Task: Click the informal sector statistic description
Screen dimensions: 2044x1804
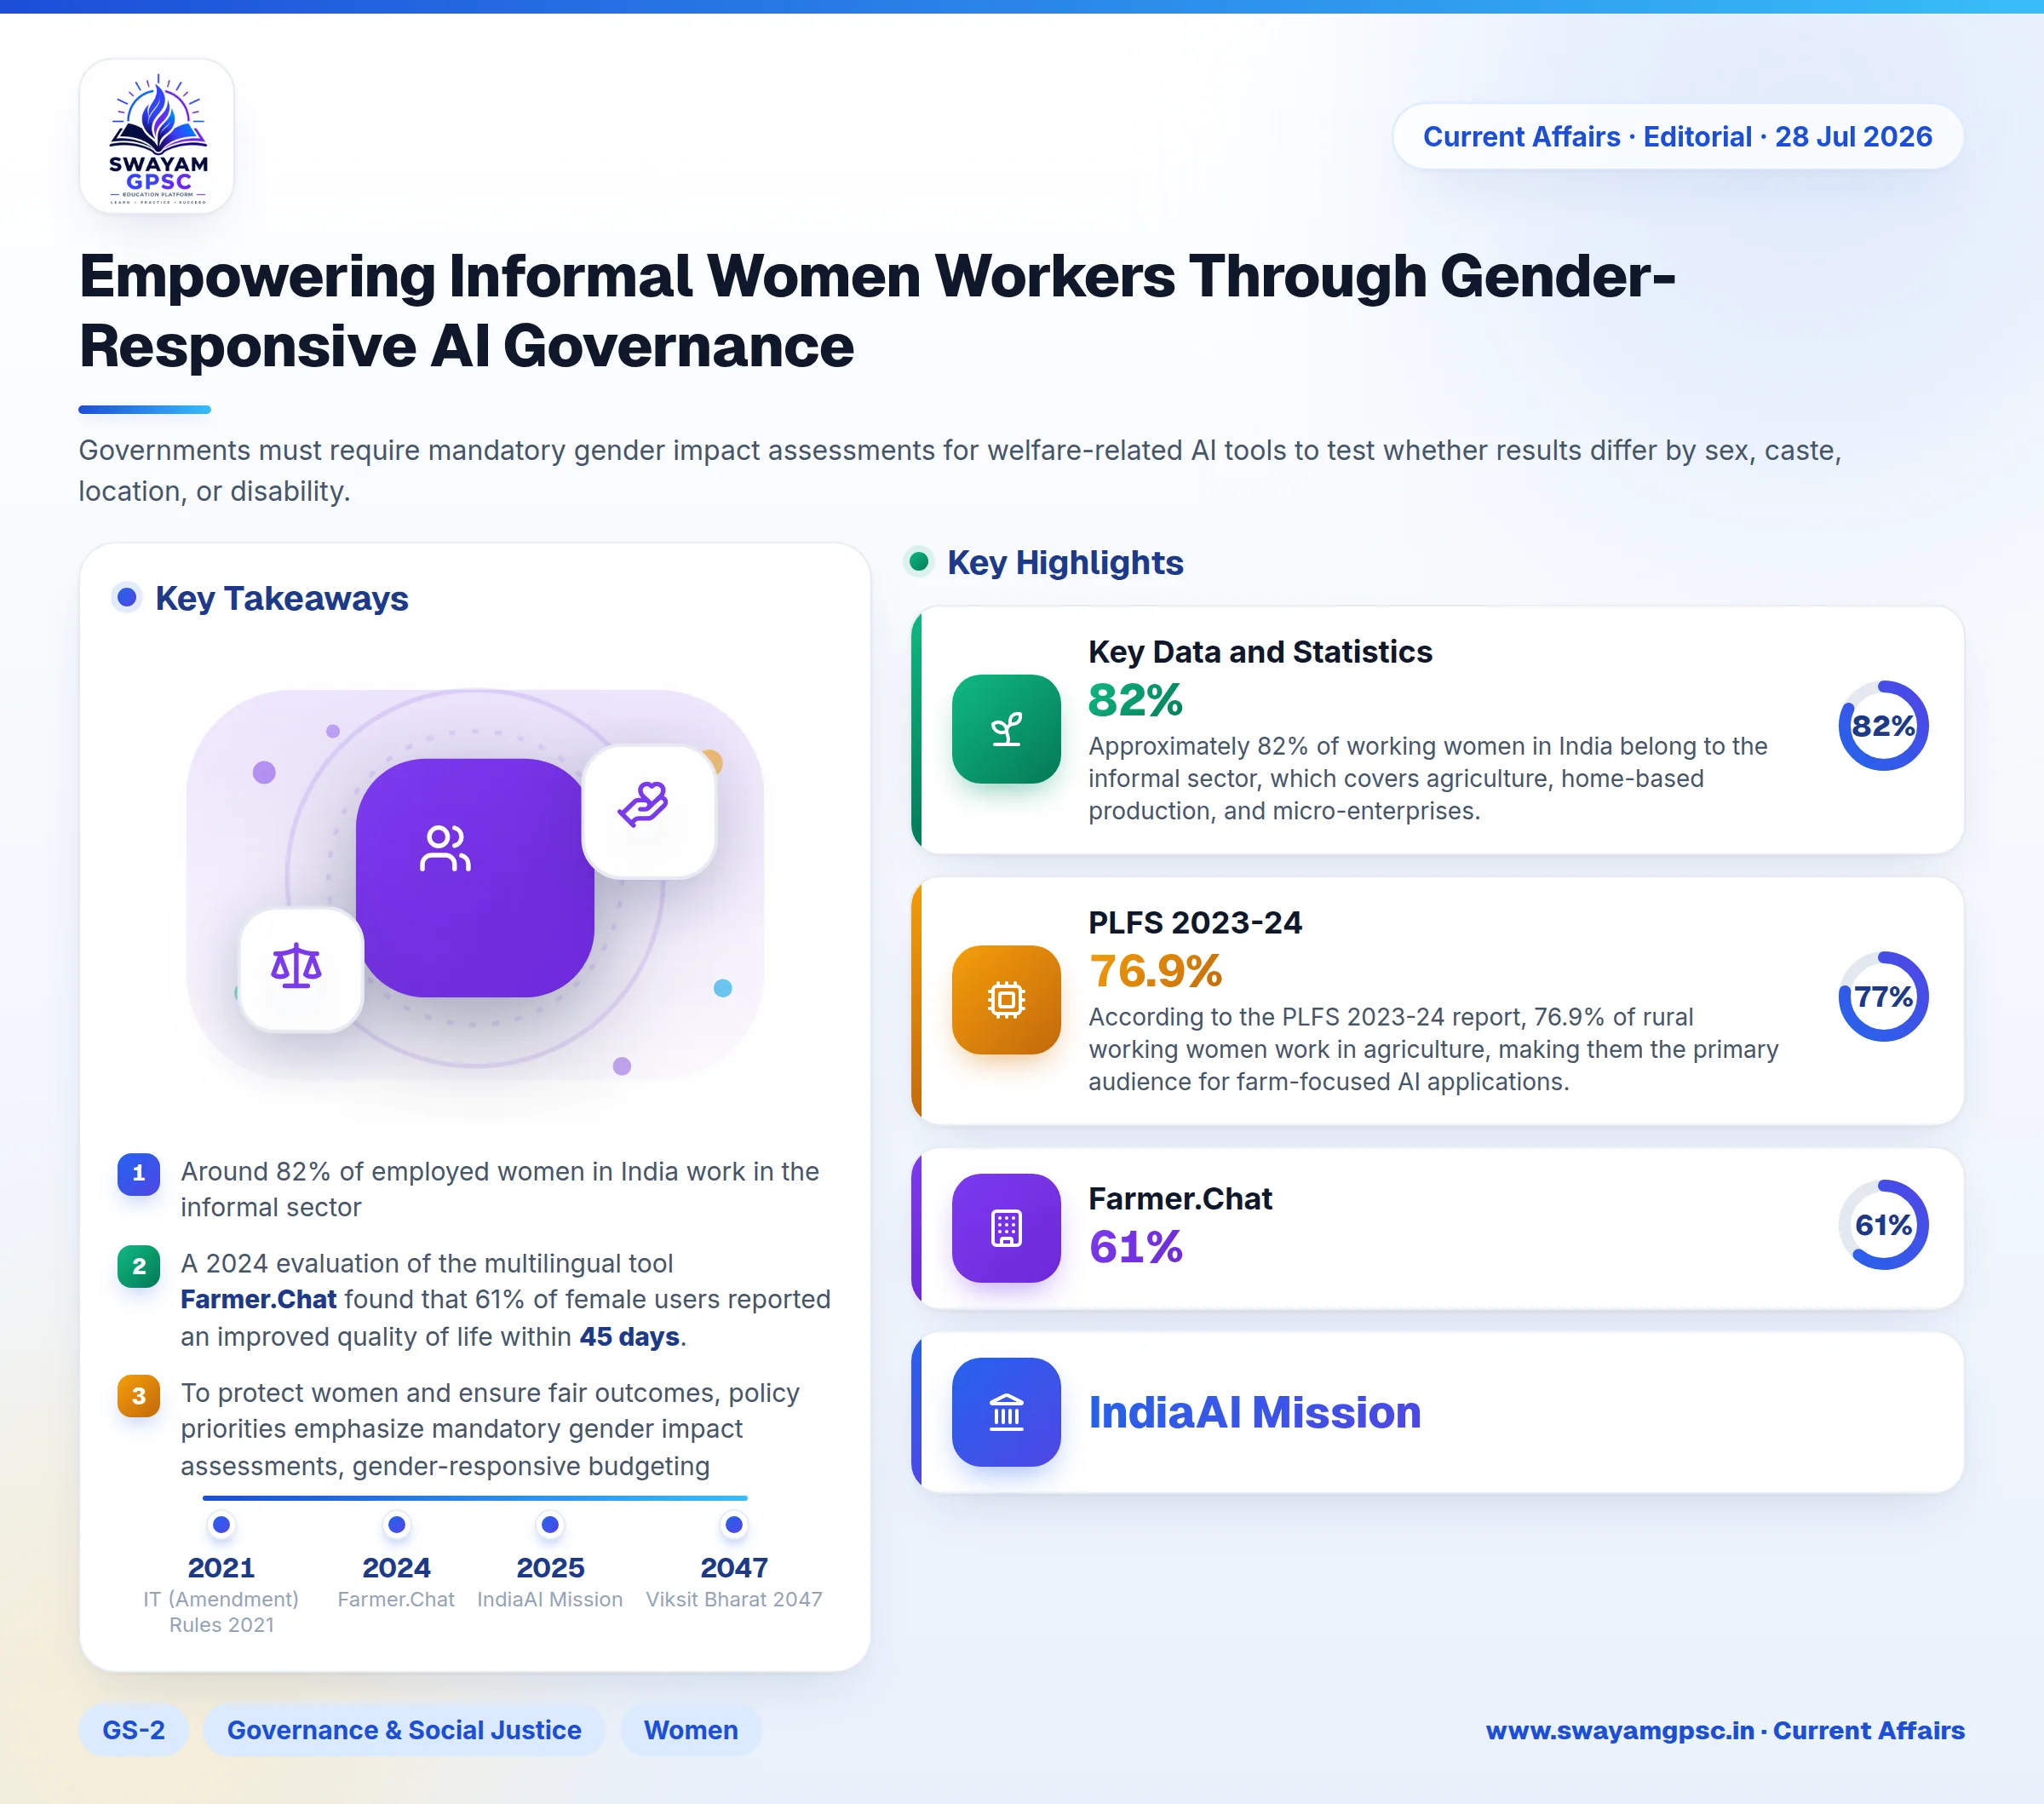Action: pos(1428,778)
